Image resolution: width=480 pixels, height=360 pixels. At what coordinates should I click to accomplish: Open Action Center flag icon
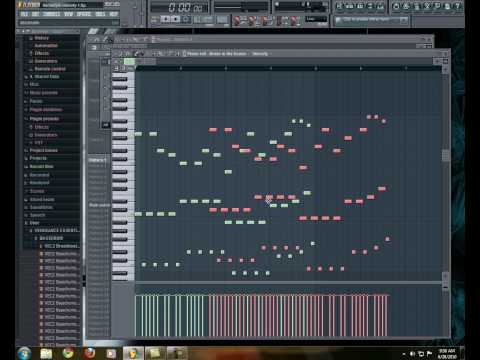point(429,354)
